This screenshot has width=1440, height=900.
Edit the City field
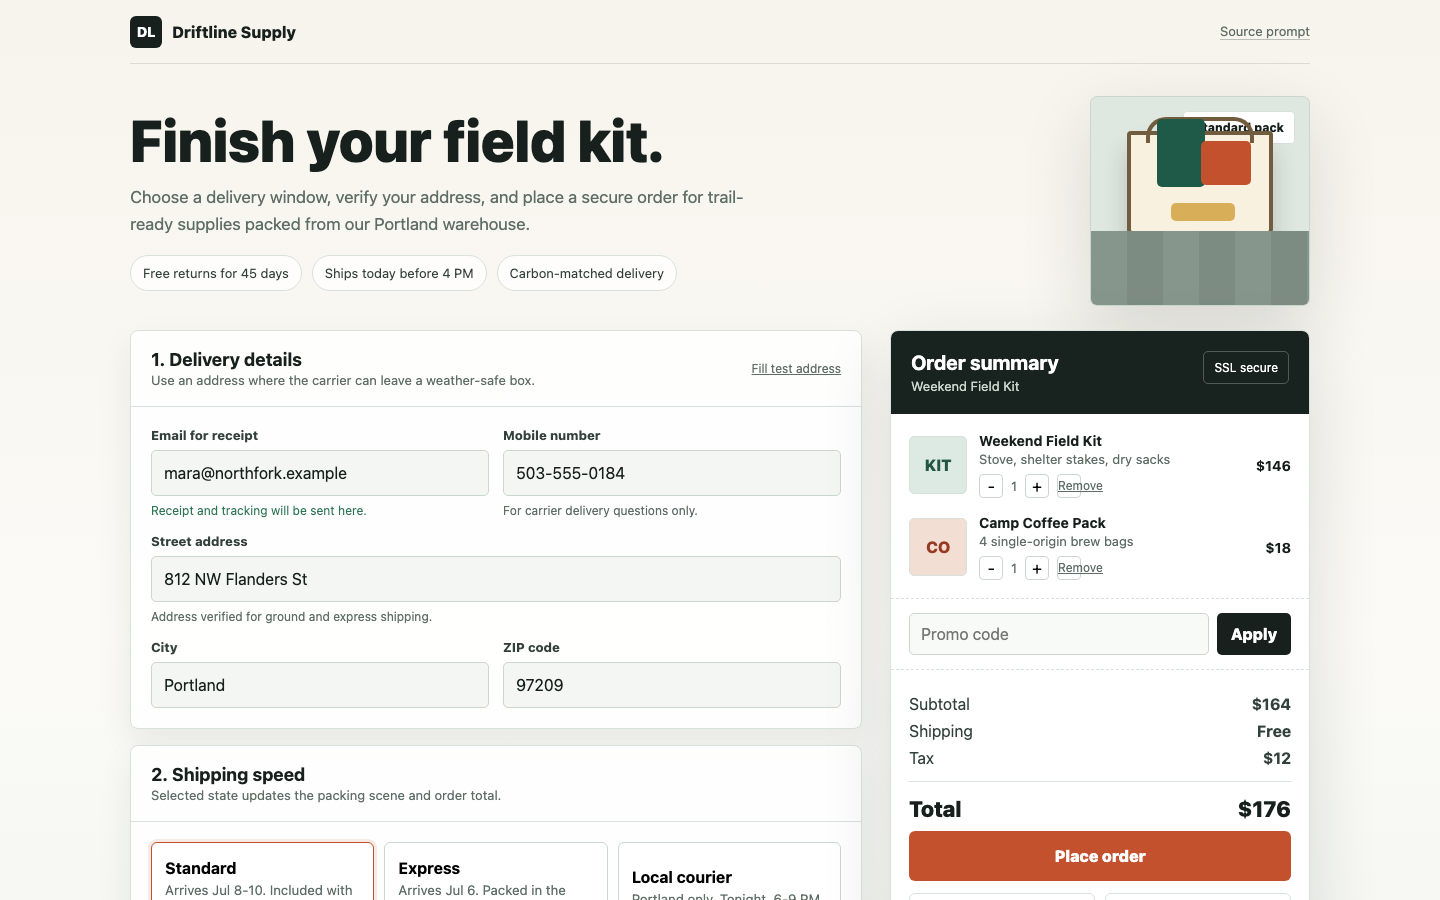[320, 685]
